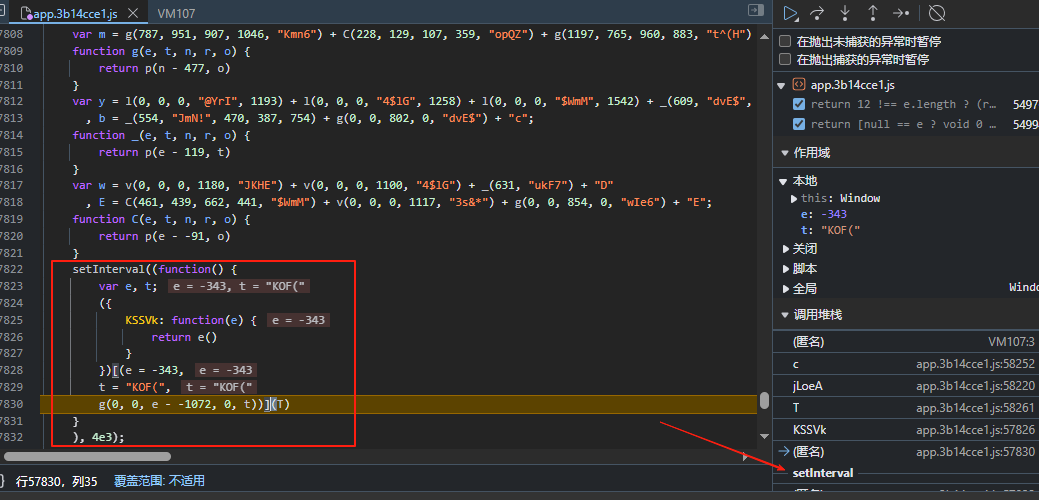Click the highlighted execution line 7830
The height and width of the screenshot is (500, 1039).
398,404
